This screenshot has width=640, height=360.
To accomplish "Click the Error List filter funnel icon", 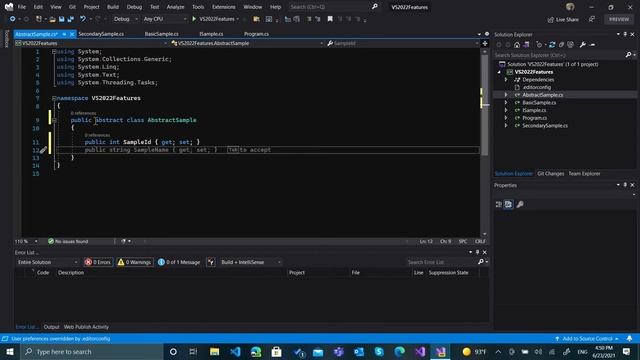I will pyautogui.click(x=211, y=262).
